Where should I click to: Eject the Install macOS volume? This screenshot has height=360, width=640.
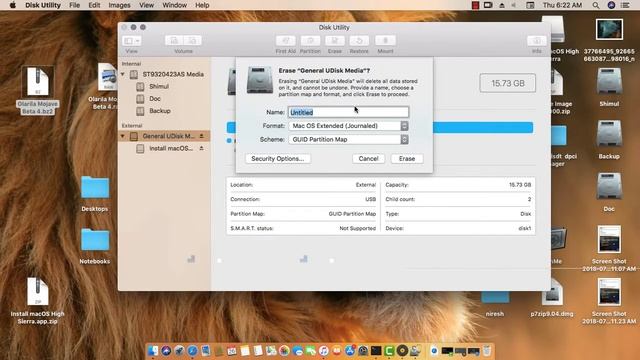point(201,148)
